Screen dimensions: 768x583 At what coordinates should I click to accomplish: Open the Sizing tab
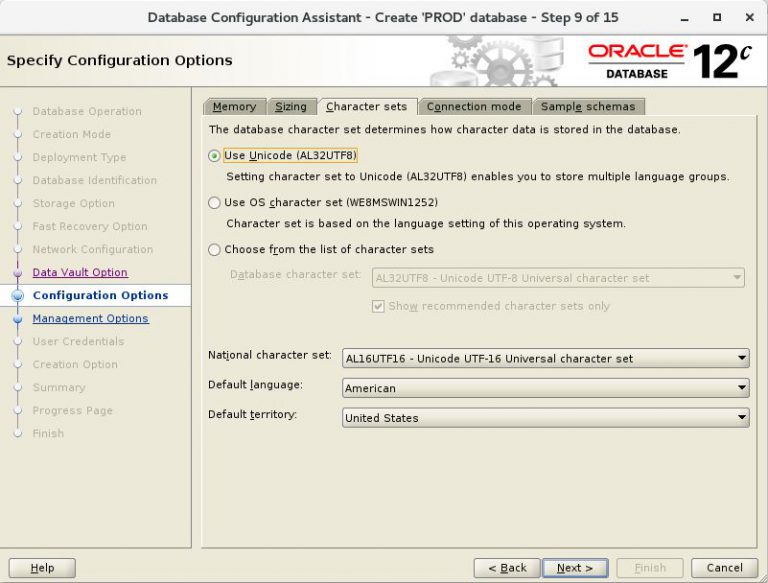(291, 106)
